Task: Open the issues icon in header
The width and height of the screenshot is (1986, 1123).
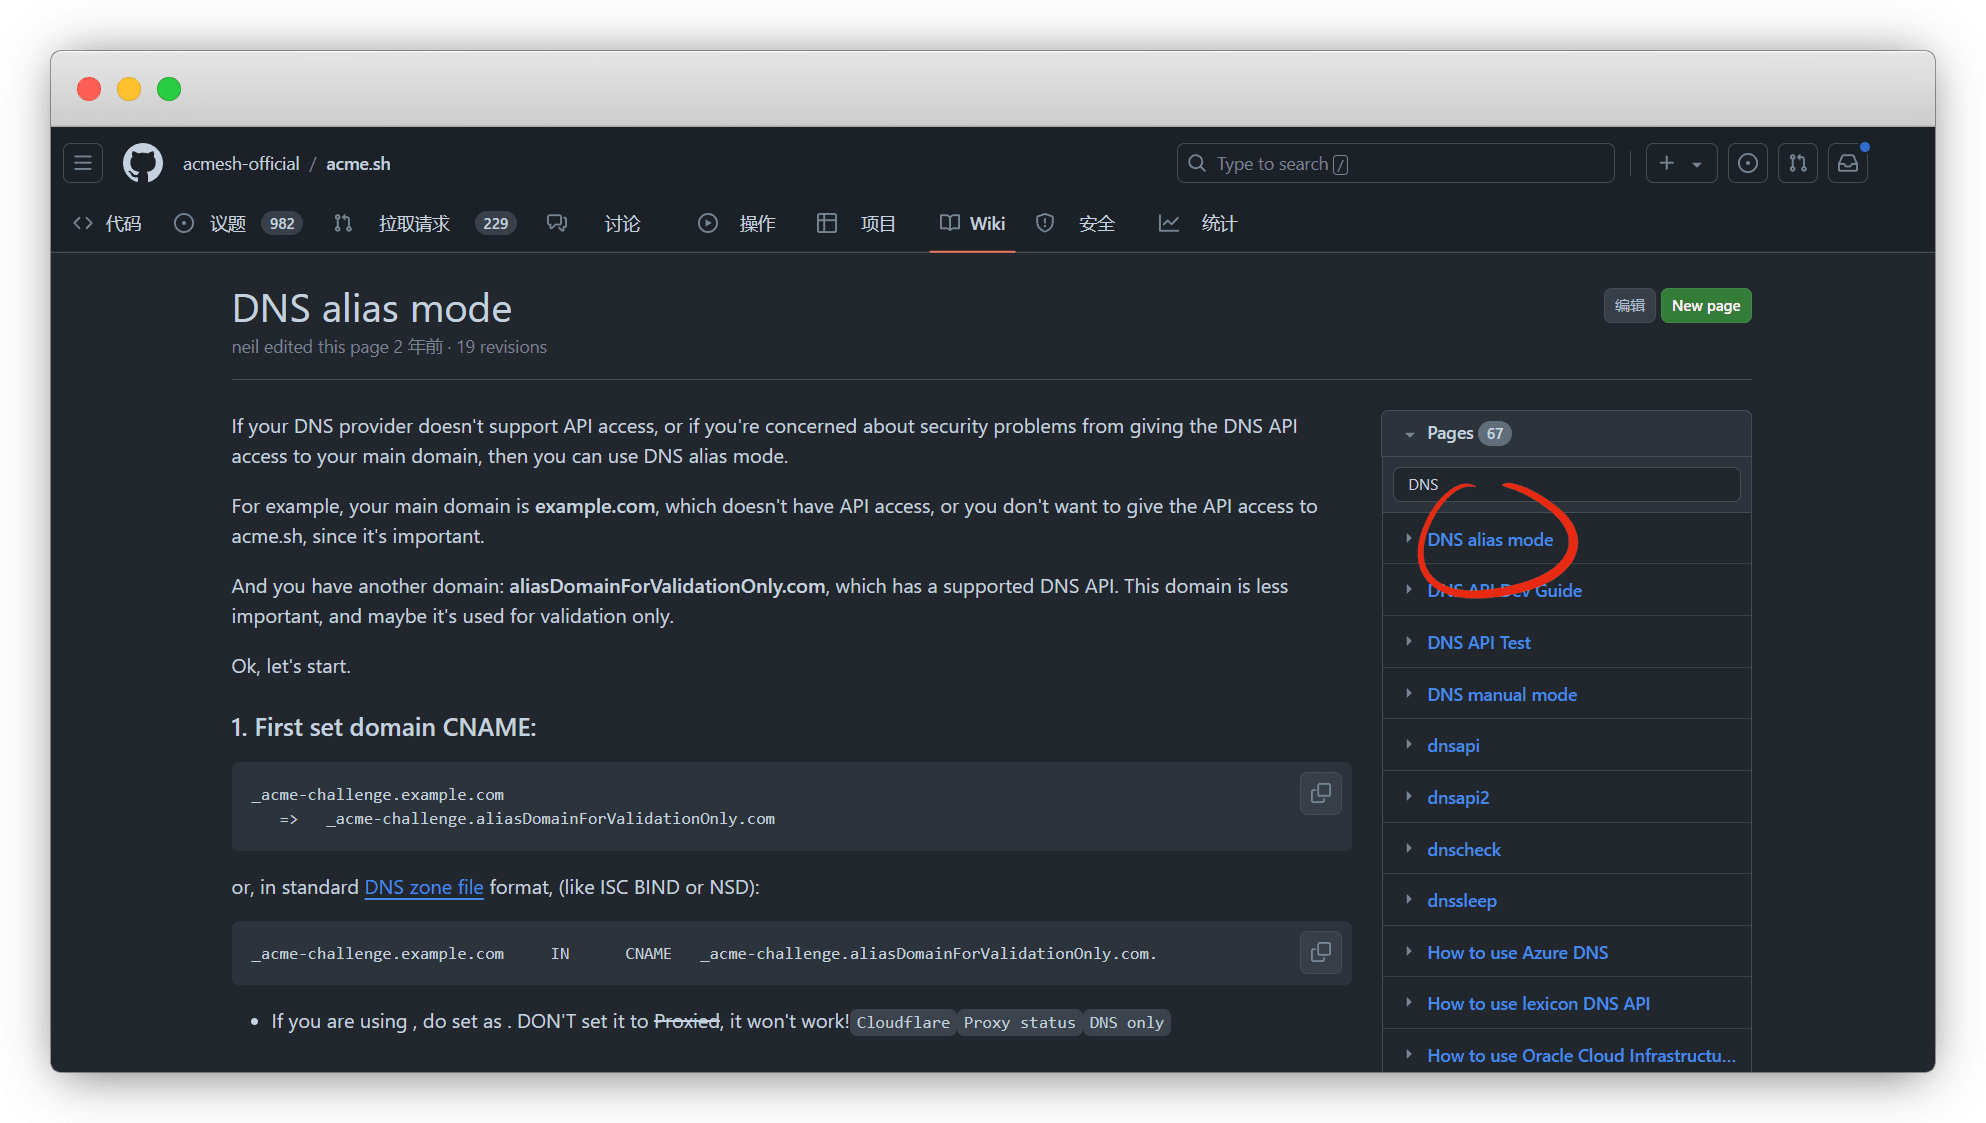Action: pos(1747,163)
